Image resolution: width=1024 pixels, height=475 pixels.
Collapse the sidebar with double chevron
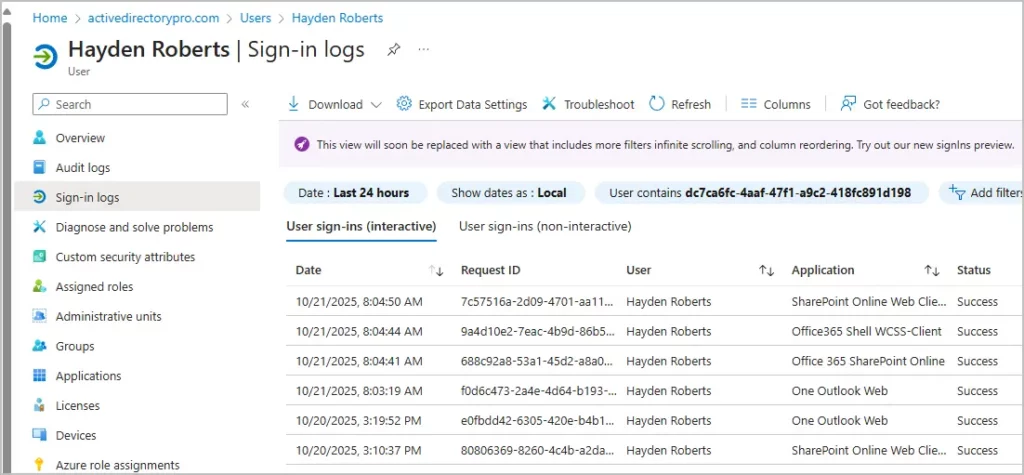(x=246, y=104)
